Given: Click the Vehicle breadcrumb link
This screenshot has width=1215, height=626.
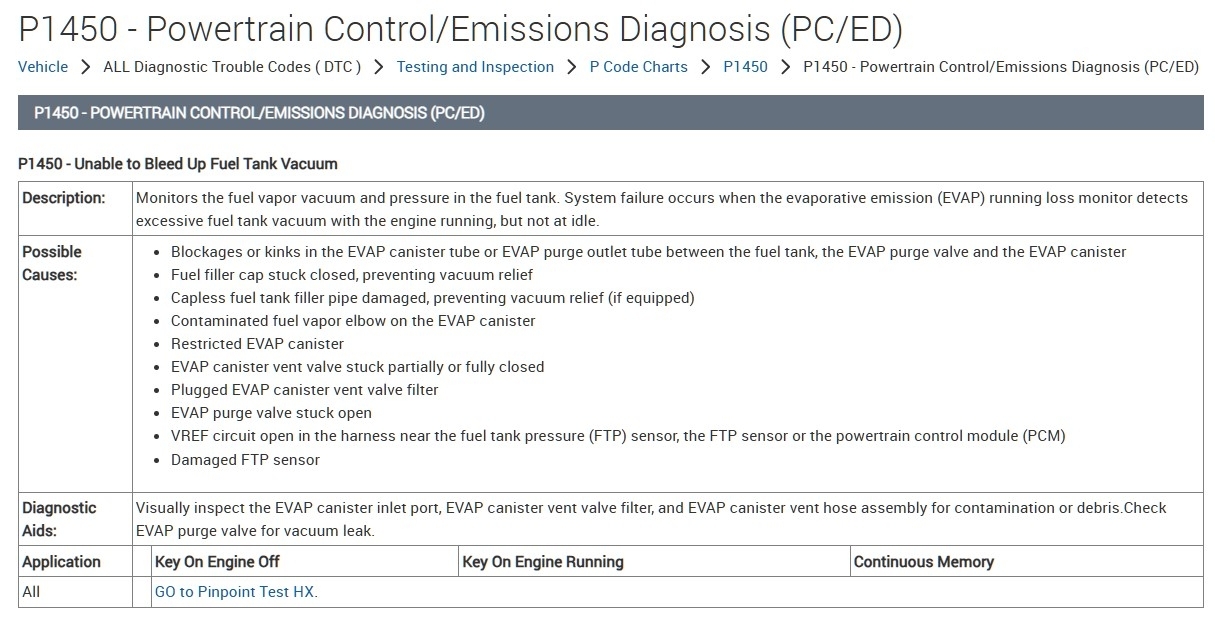Looking at the screenshot, I should [x=43, y=67].
